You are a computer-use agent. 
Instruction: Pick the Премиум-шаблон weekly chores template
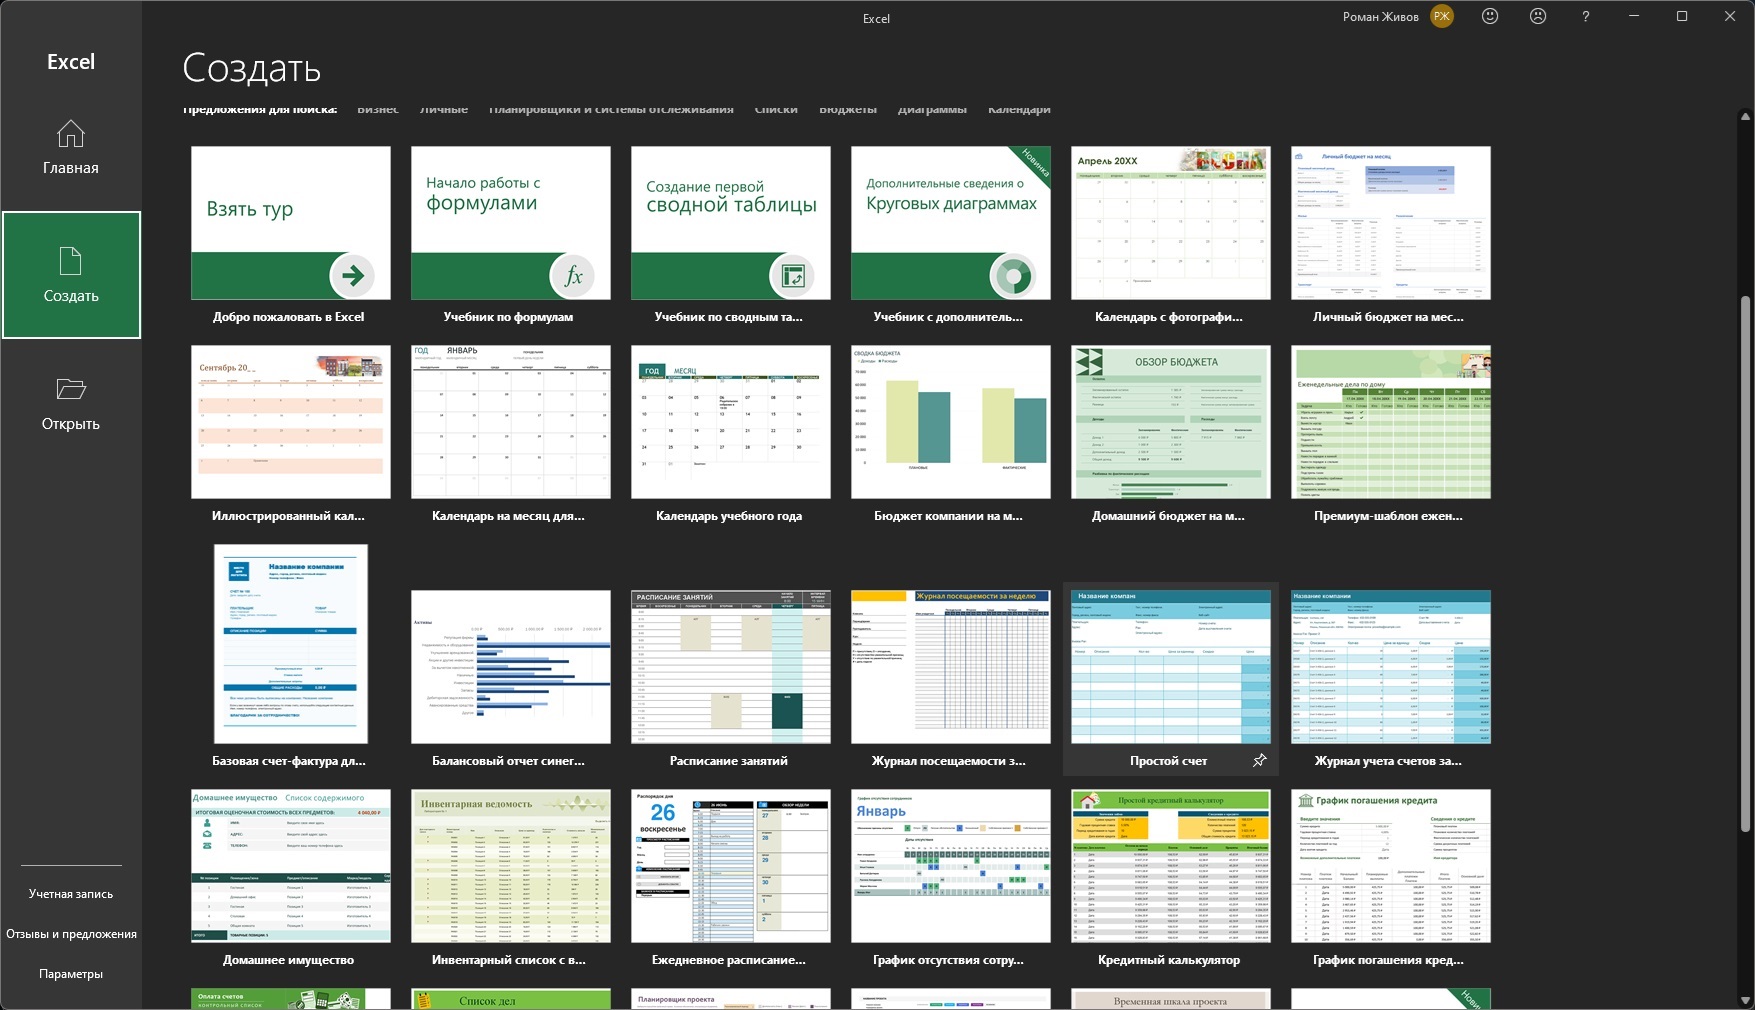pos(1391,422)
